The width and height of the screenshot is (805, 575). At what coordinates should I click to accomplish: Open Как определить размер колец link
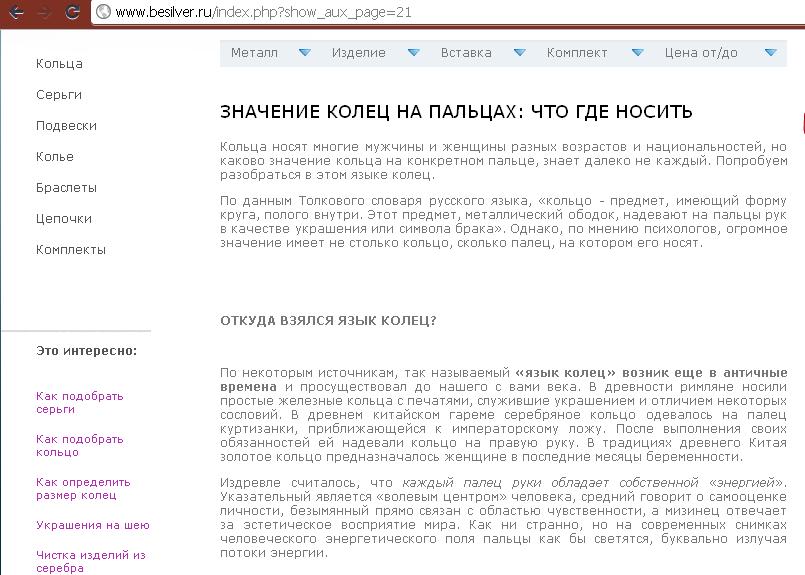pos(83,489)
